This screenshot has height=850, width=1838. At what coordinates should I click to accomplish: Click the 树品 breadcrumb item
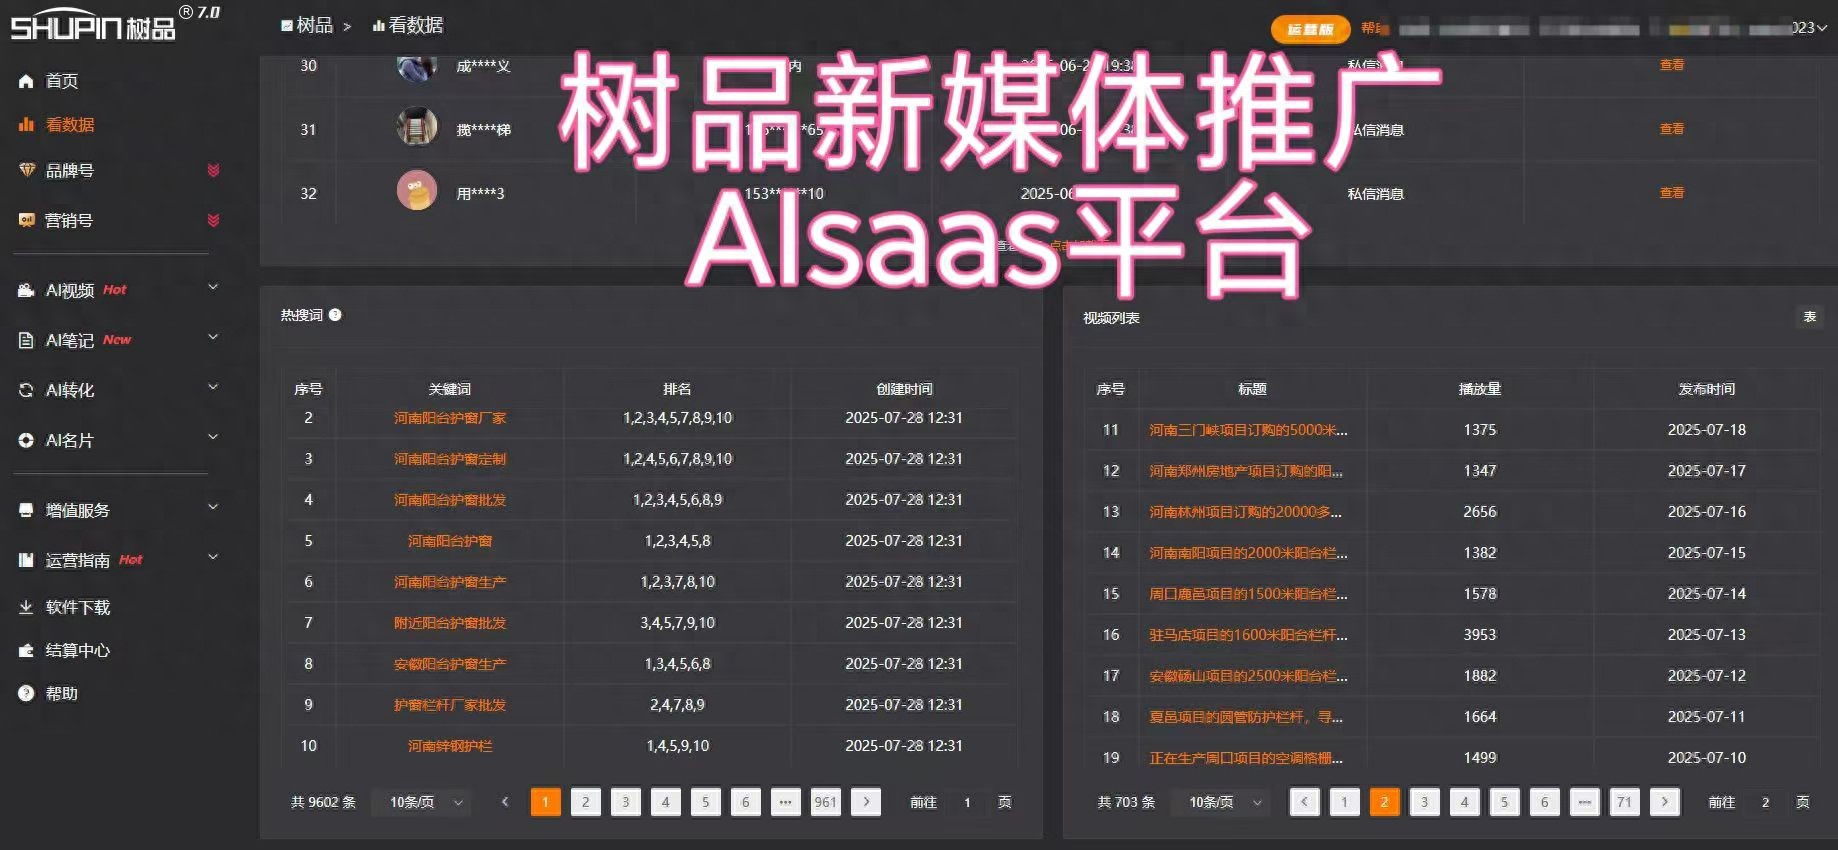click(x=307, y=25)
